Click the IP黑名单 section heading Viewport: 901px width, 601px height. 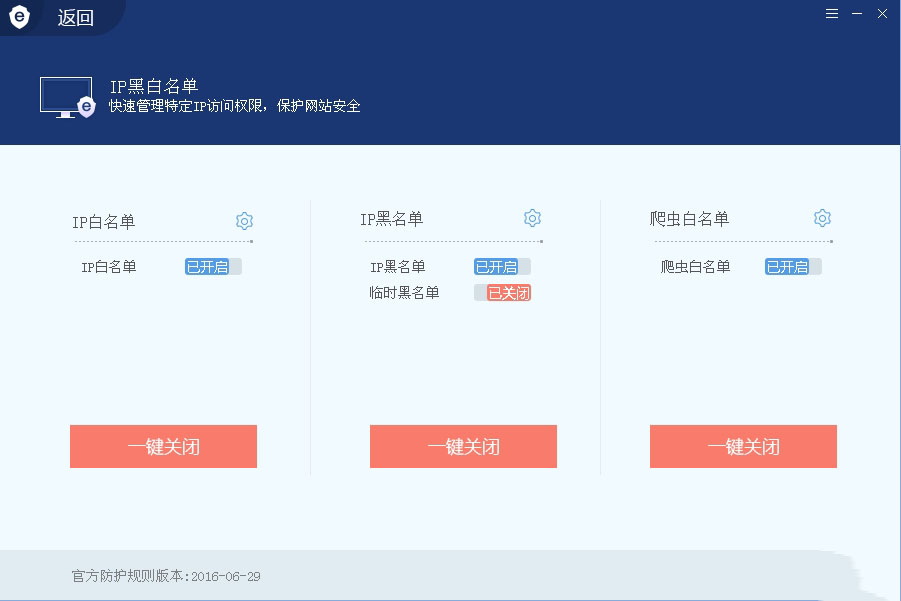tap(391, 219)
